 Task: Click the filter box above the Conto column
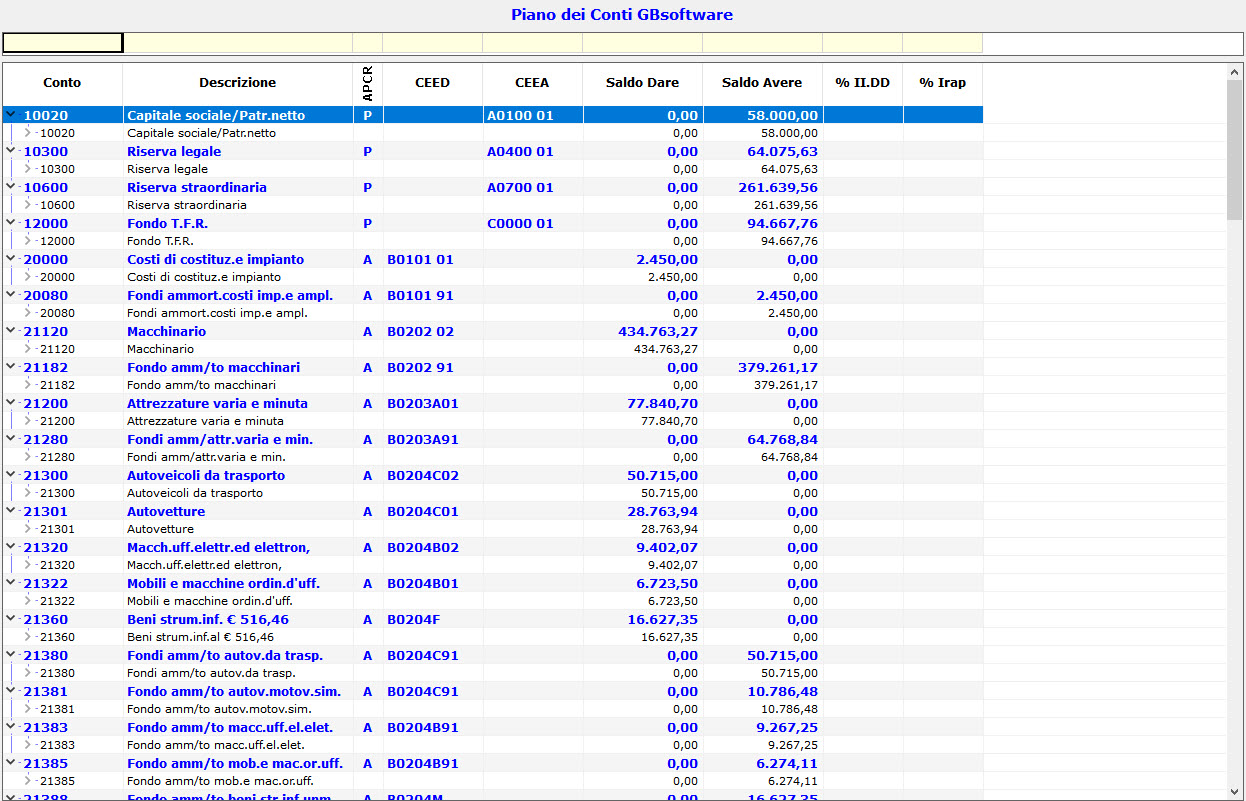pyautogui.click(x=62, y=43)
